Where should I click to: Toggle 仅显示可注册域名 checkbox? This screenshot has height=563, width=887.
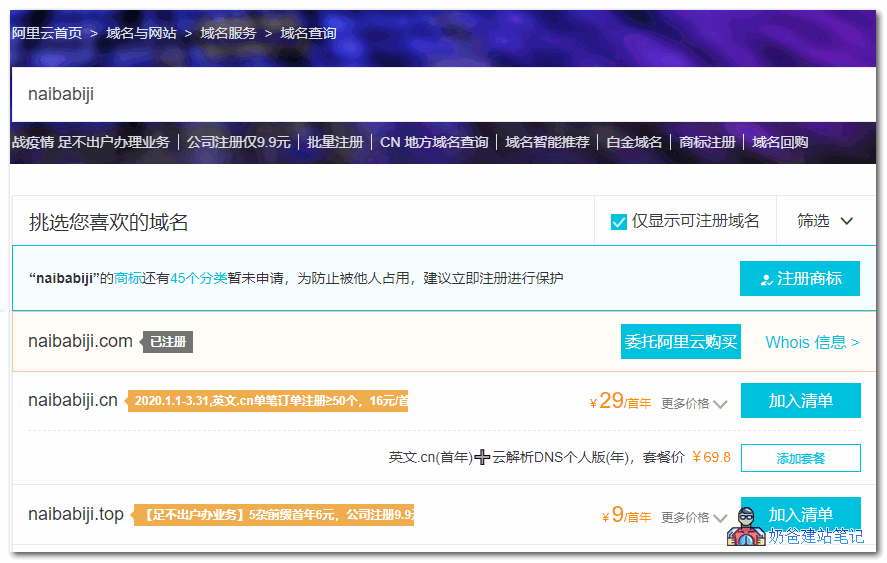[x=619, y=222]
